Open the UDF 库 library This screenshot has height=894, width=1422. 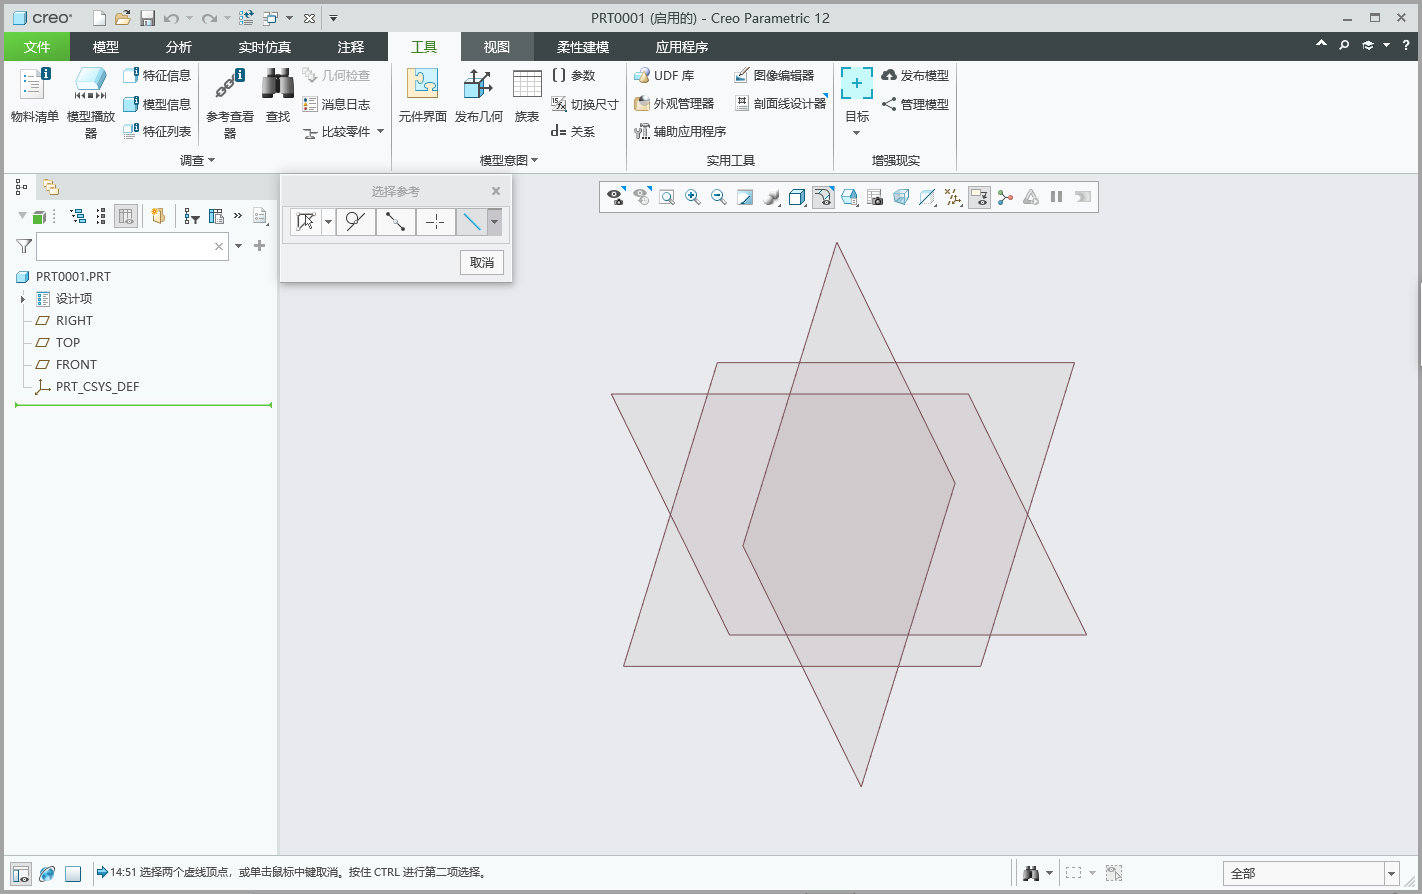click(664, 75)
